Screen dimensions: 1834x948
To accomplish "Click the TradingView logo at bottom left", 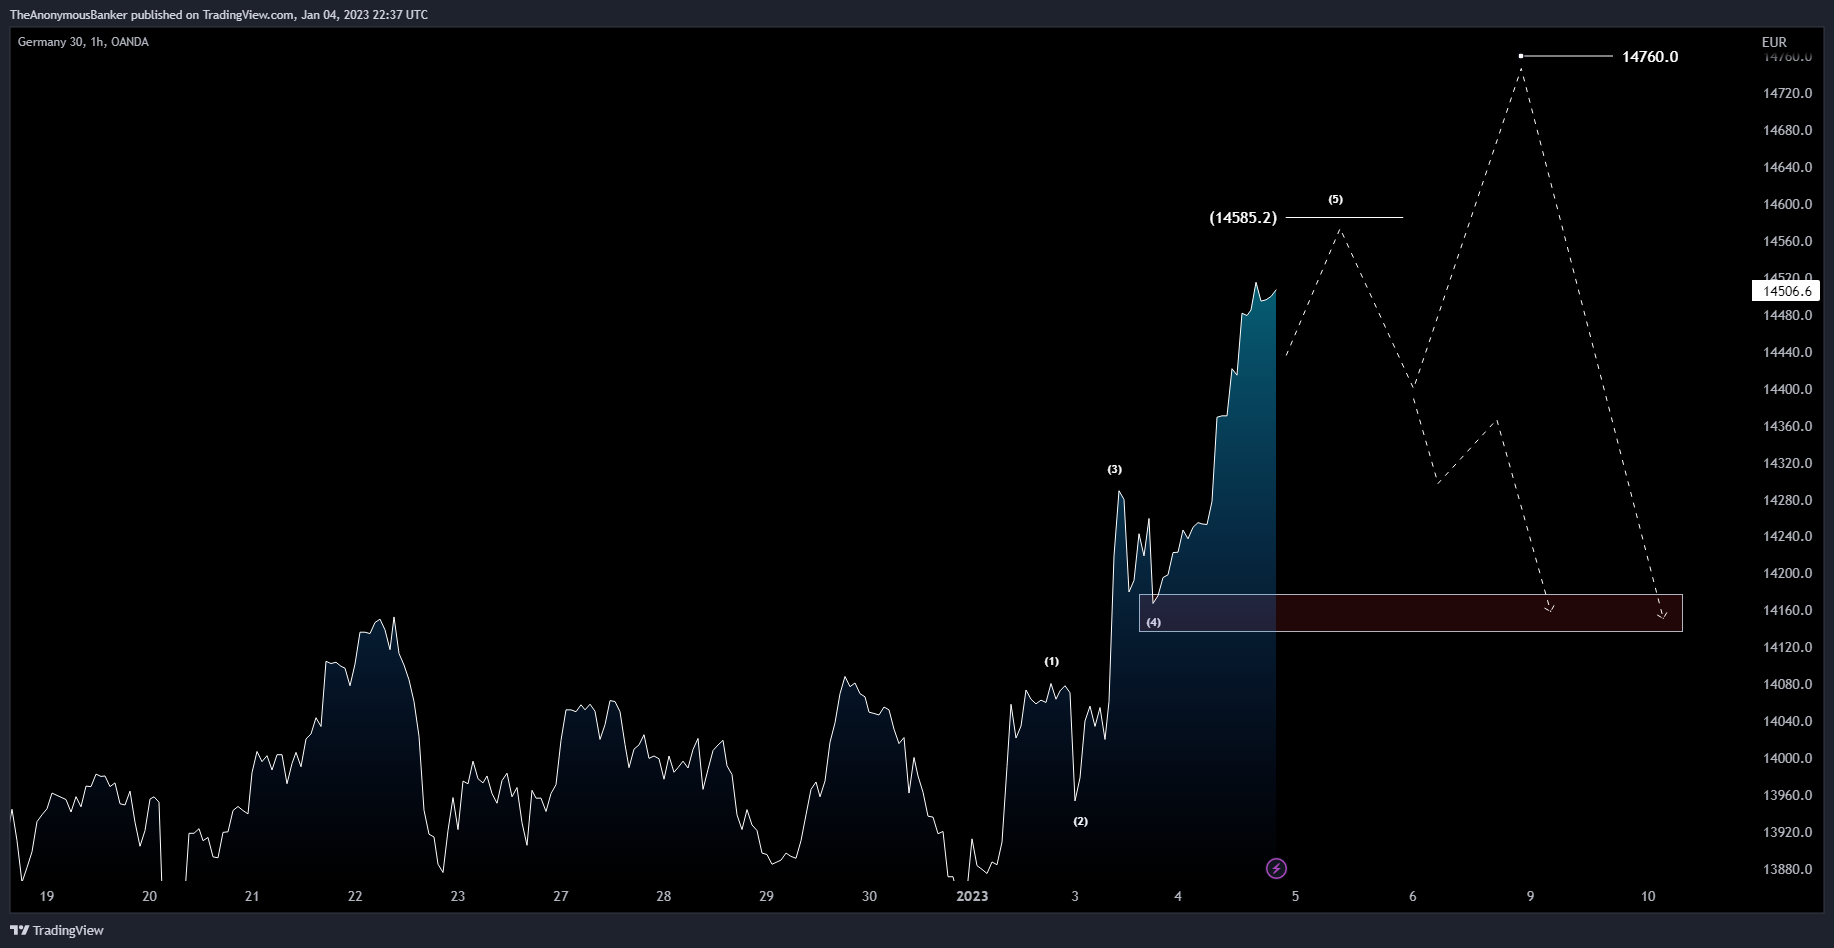I will [x=58, y=930].
